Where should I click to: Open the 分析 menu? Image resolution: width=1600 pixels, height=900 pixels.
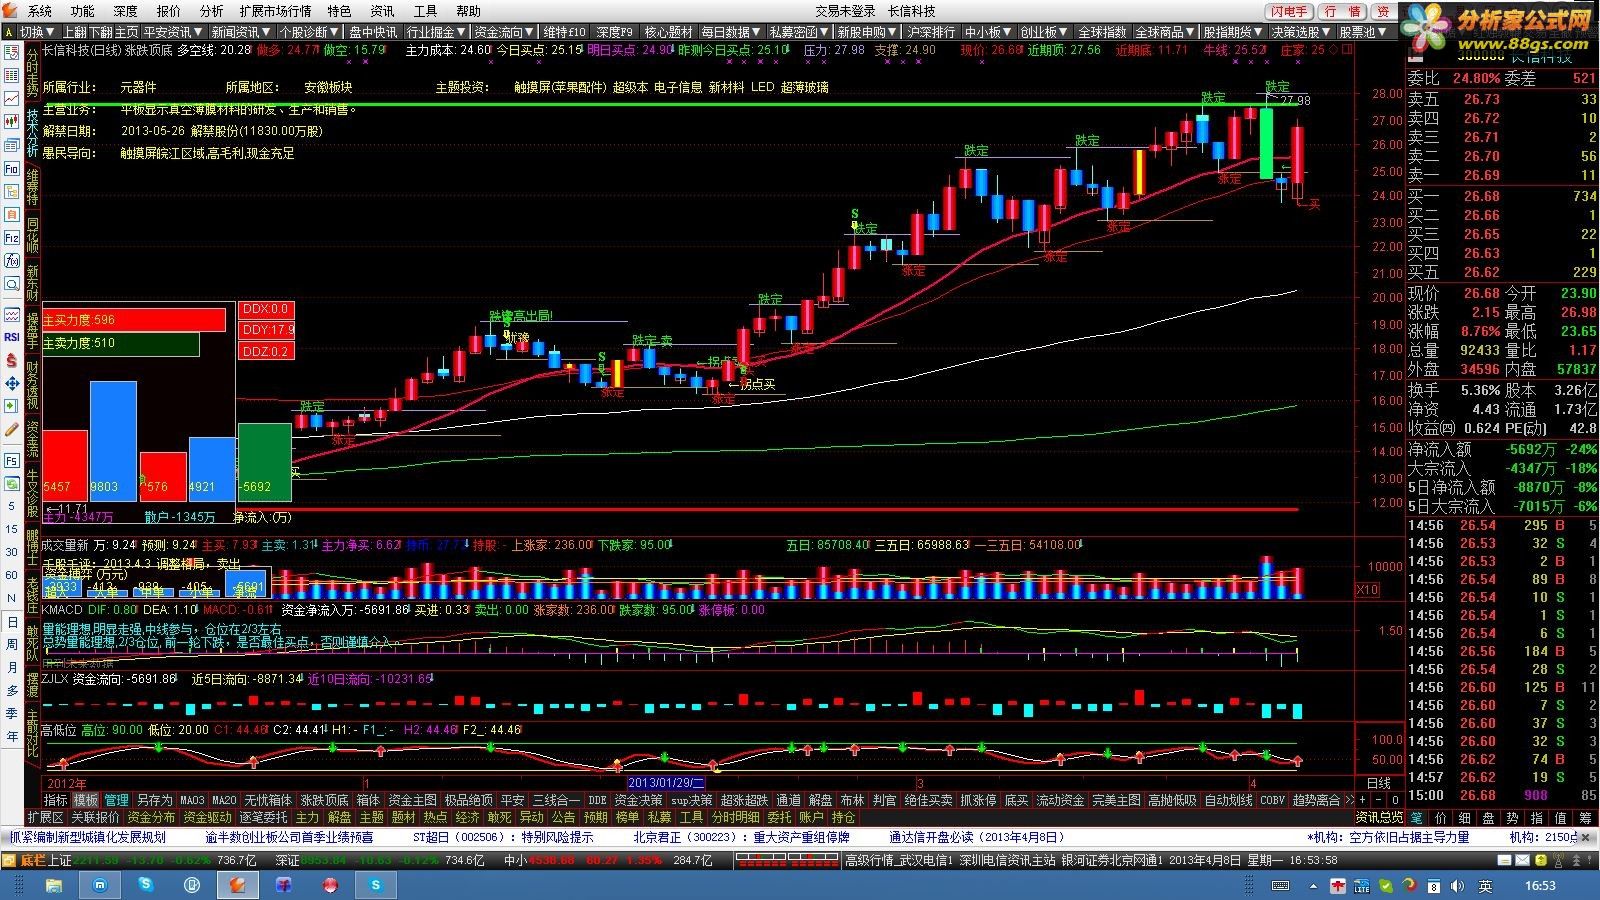[x=212, y=11]
